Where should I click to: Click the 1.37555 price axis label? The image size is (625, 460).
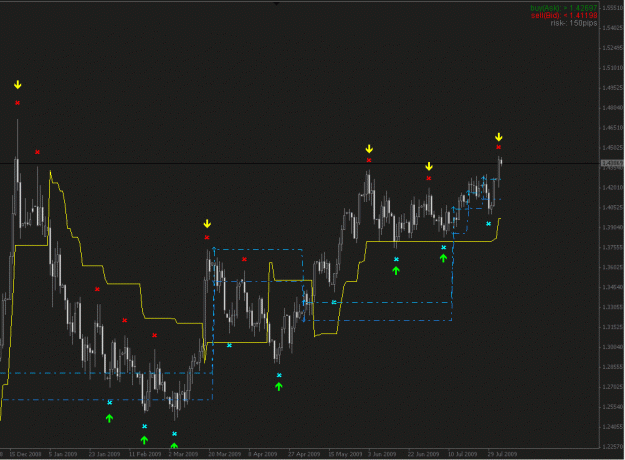point(613,247)
